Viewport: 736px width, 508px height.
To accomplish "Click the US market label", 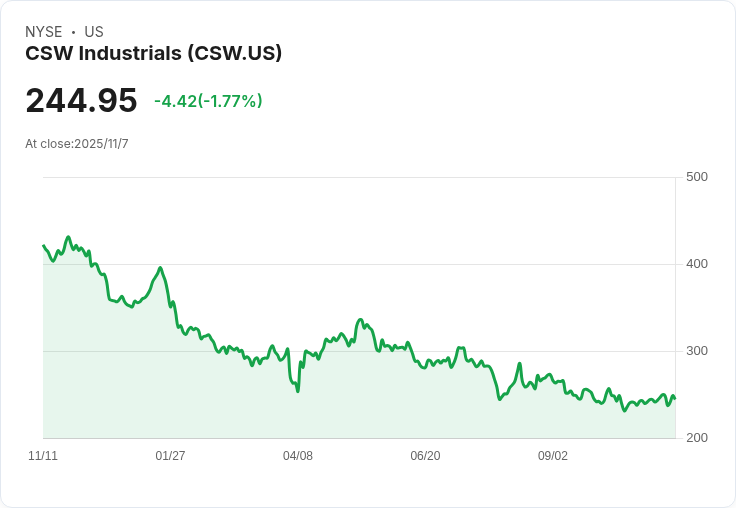I will tap(94, 32).
